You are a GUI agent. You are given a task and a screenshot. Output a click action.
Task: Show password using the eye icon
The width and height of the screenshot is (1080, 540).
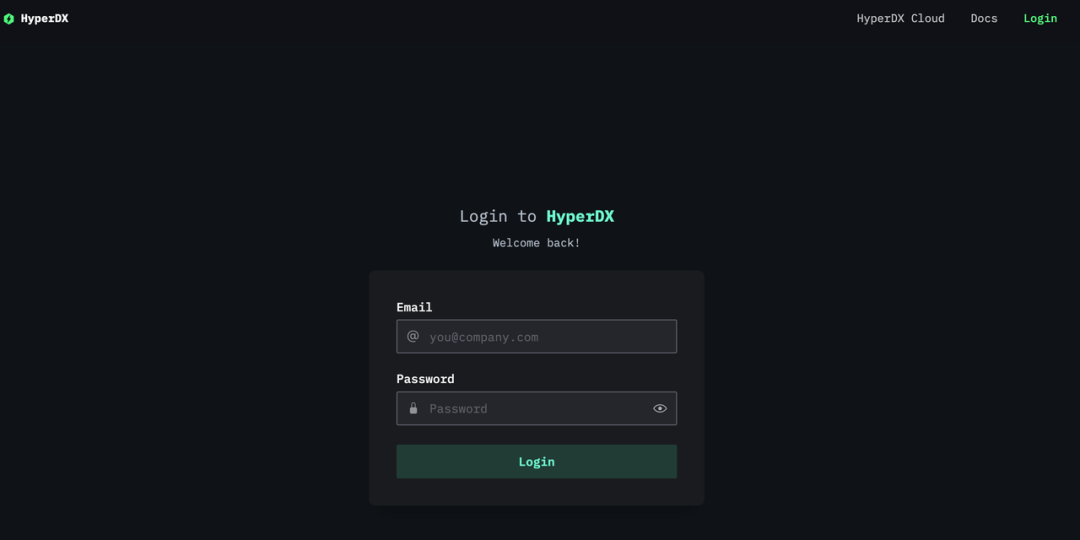pos(660,408)
